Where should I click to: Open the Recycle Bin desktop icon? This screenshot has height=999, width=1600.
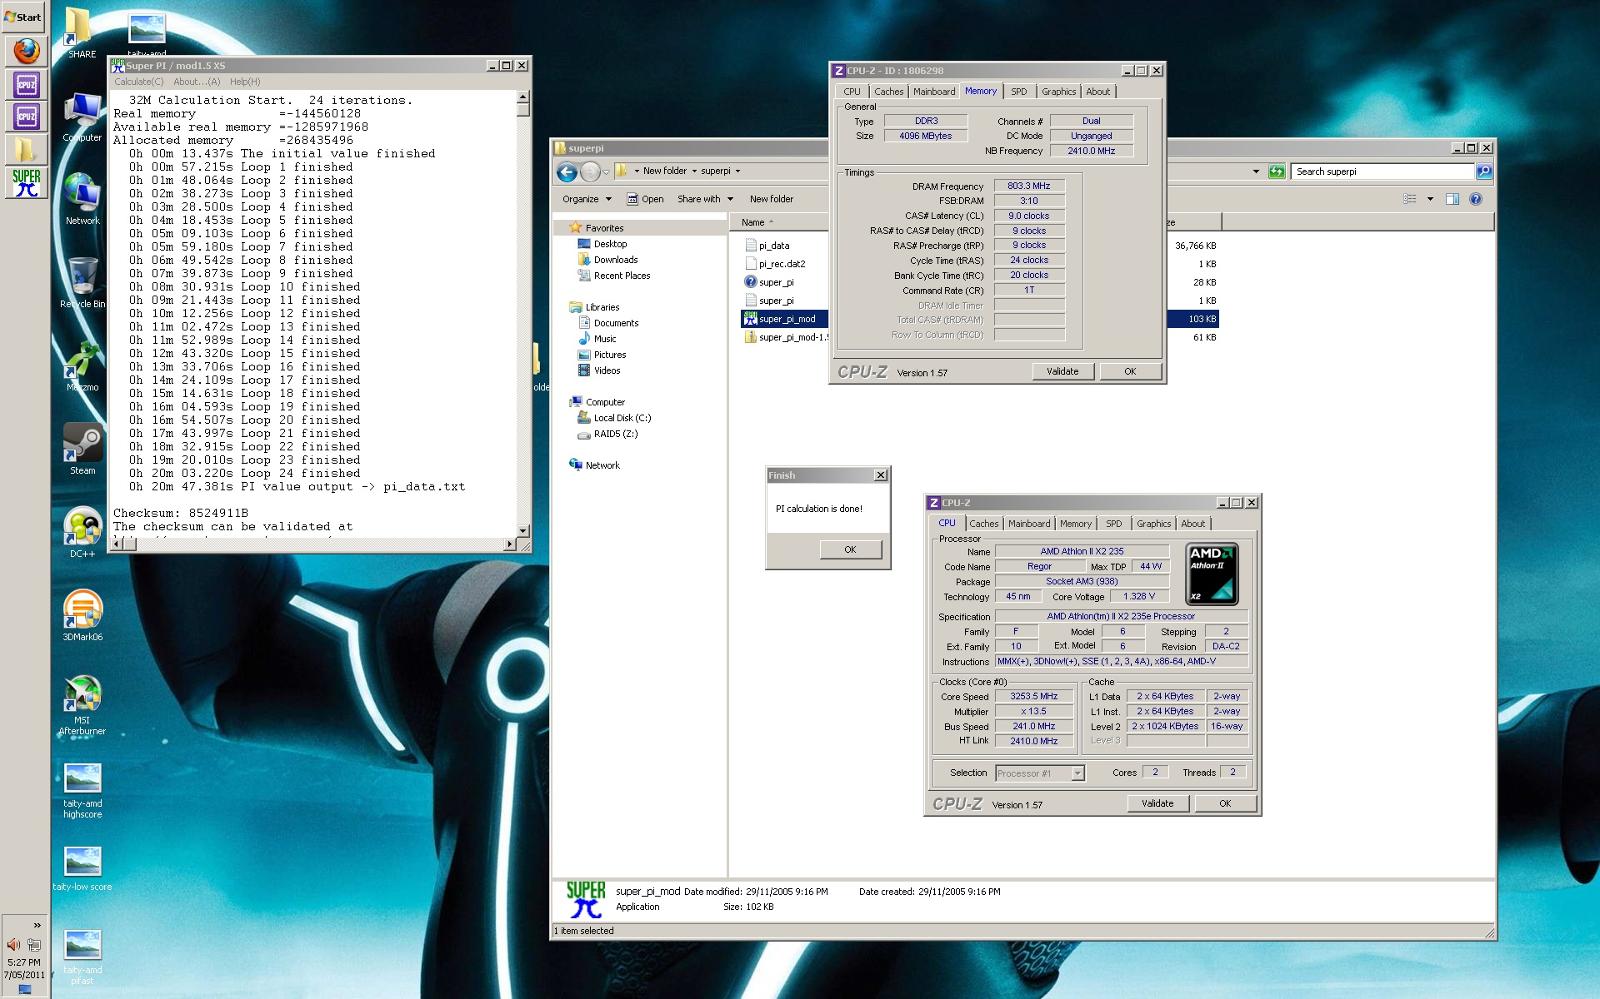point(82,282)
